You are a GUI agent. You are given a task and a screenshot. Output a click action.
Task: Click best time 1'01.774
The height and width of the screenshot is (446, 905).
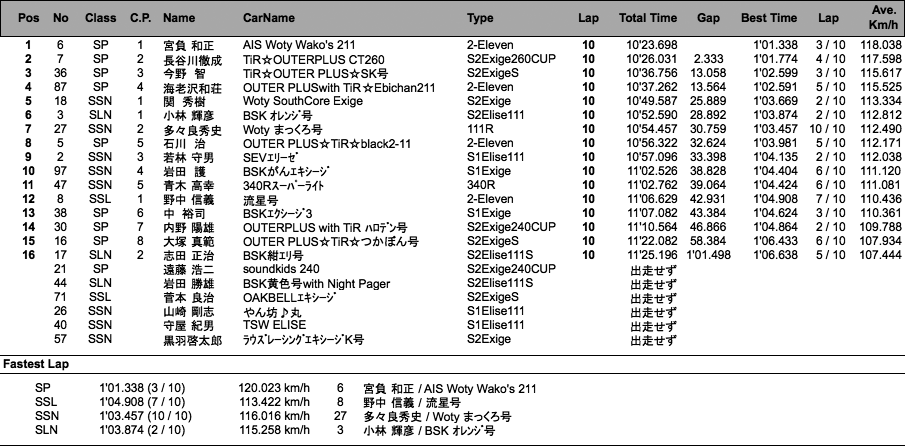(x=775, y=59)
